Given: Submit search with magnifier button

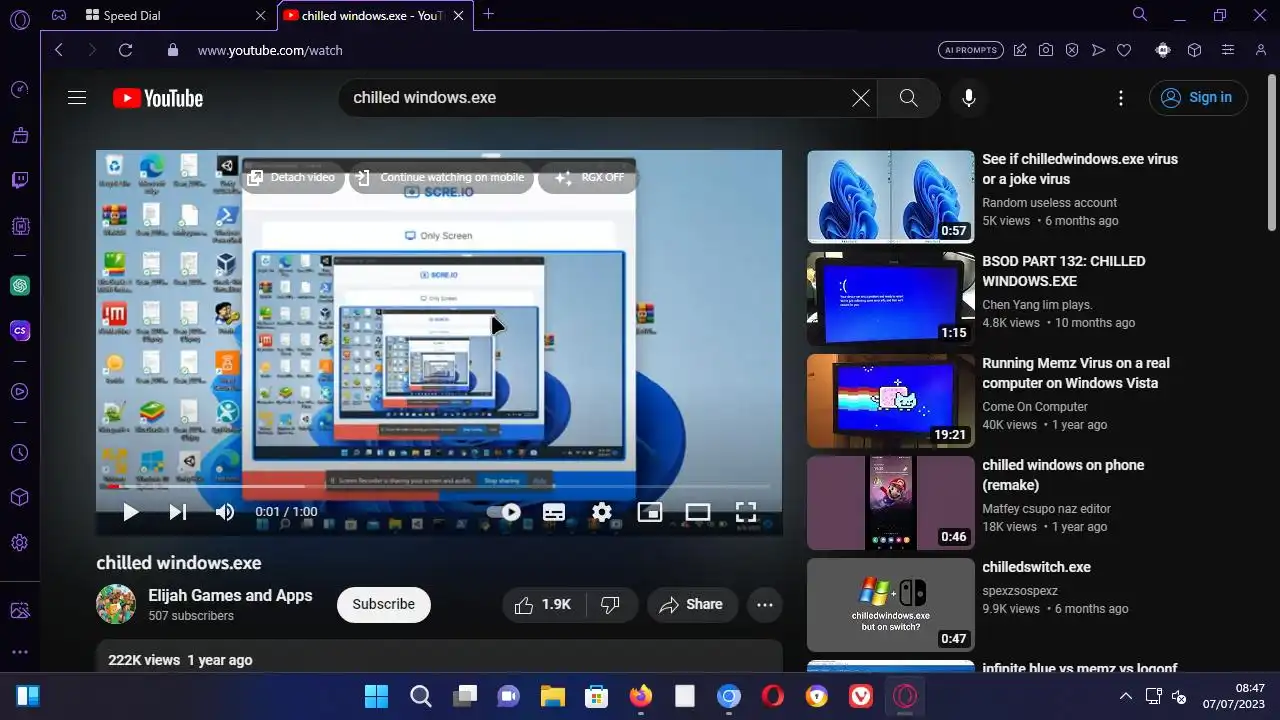Looking at the screenshot, I should click(908, 98).
